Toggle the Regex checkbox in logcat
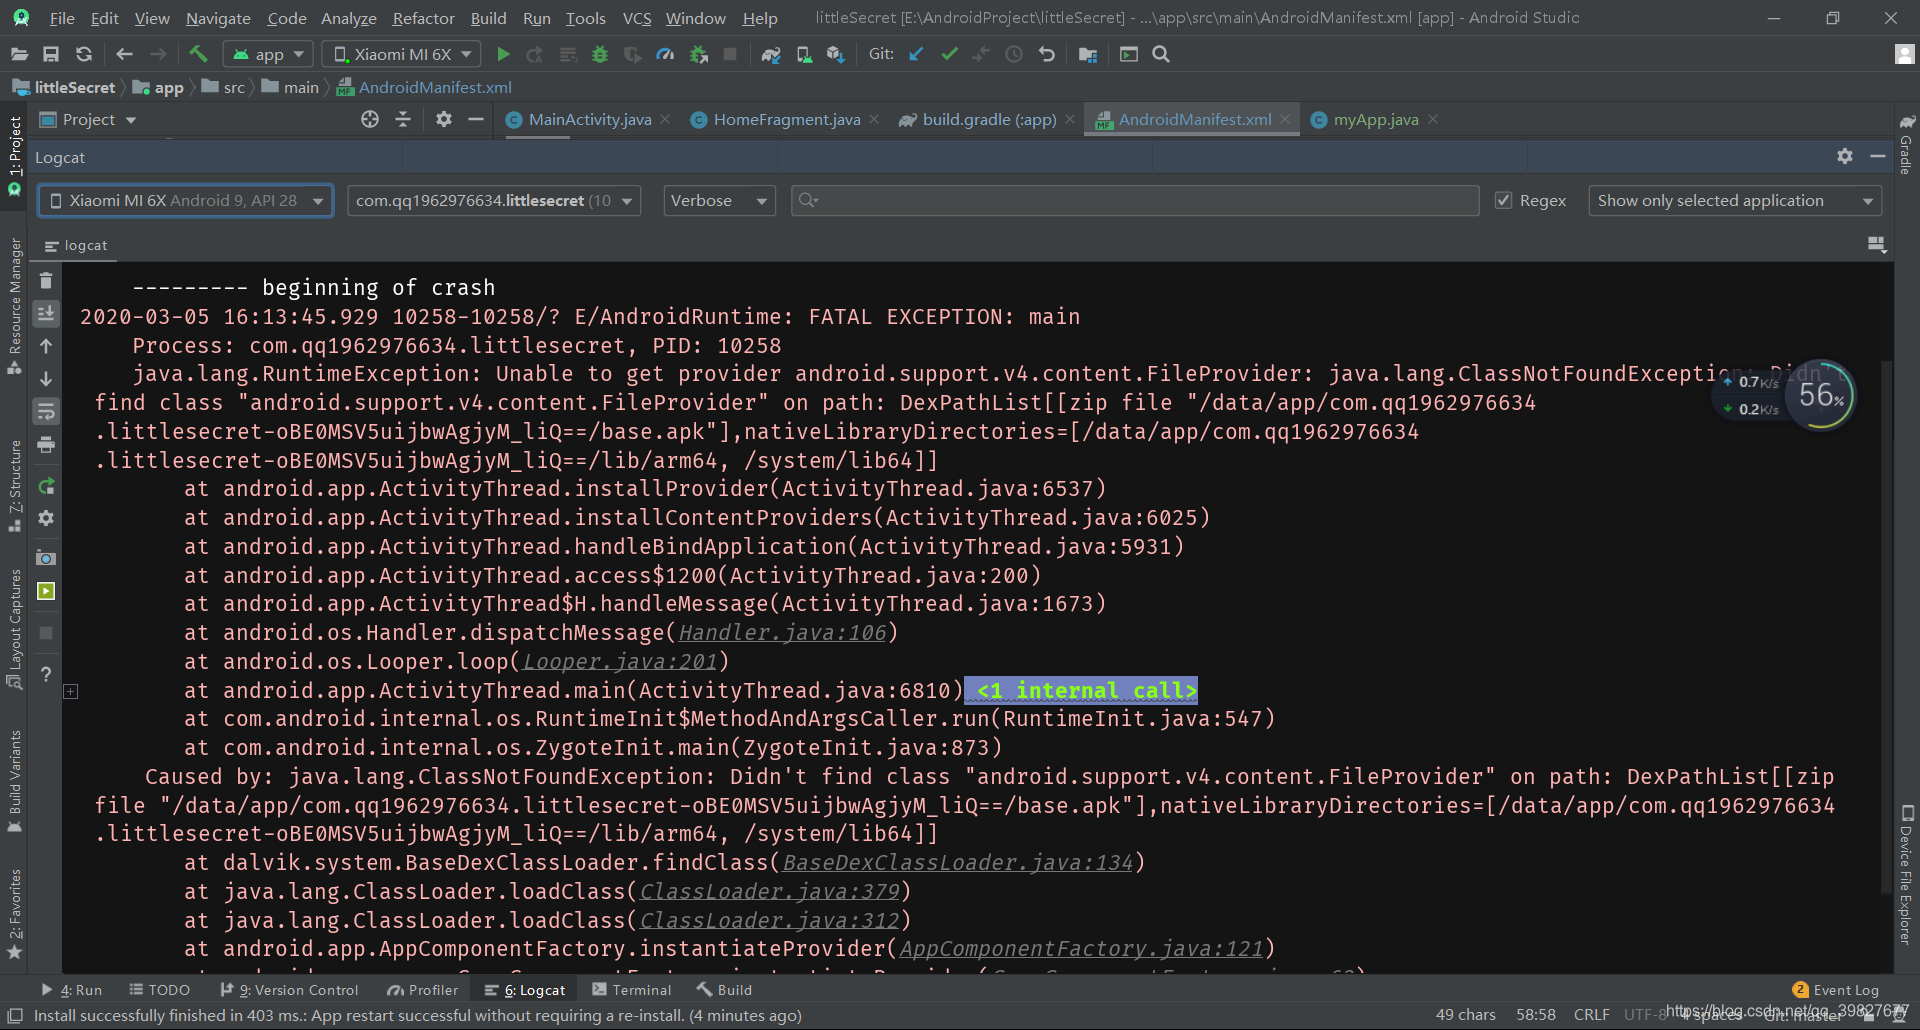The image size is (1920, 1030). pyautogui.click(x=1504, y=200)
